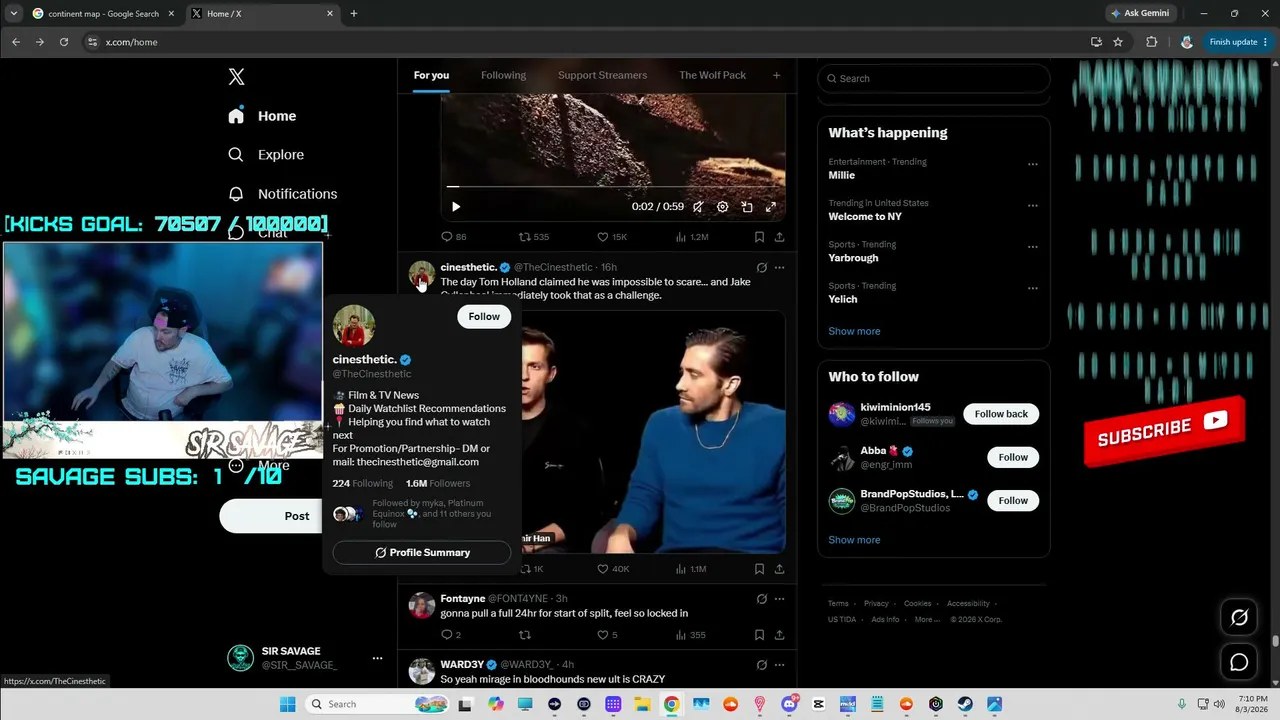Click the X logo in the sidebar
The height and width of the screenshot is (720, 1280).
click(x=236, y=77)
